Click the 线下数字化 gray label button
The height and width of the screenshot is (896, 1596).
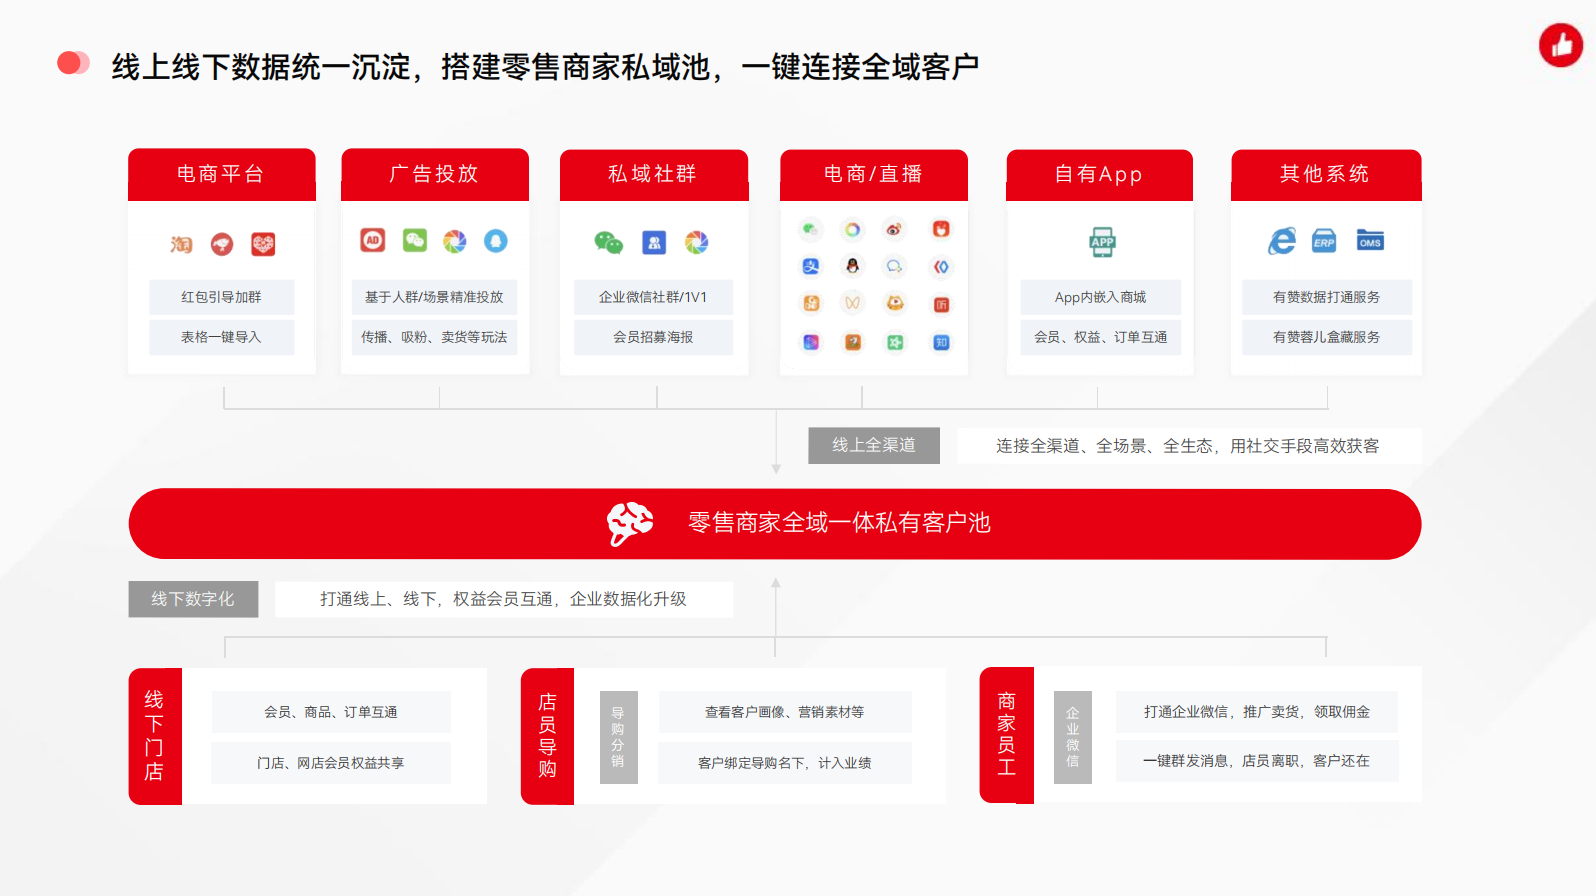pos(193,599)
